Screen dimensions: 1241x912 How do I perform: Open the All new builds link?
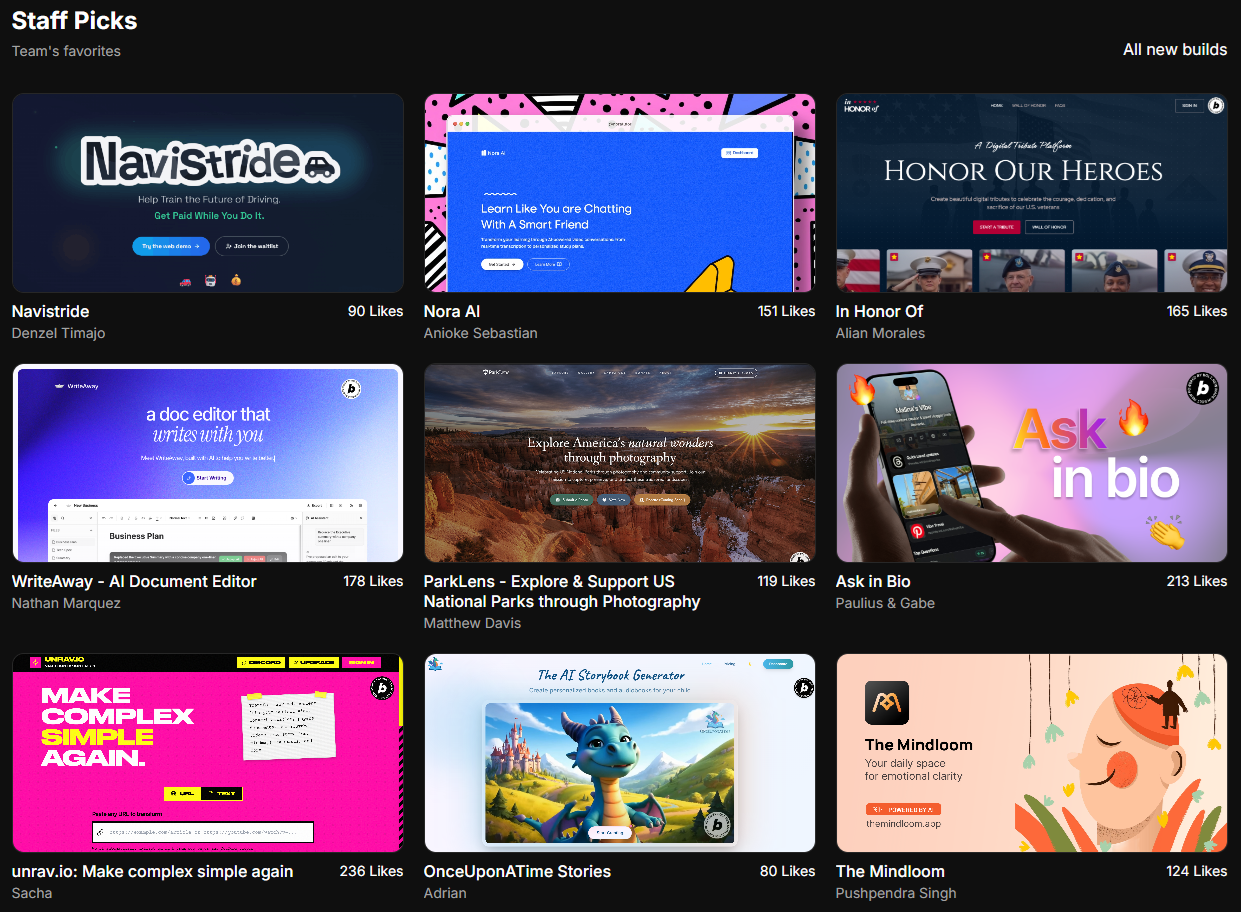tap(1174, 50)
